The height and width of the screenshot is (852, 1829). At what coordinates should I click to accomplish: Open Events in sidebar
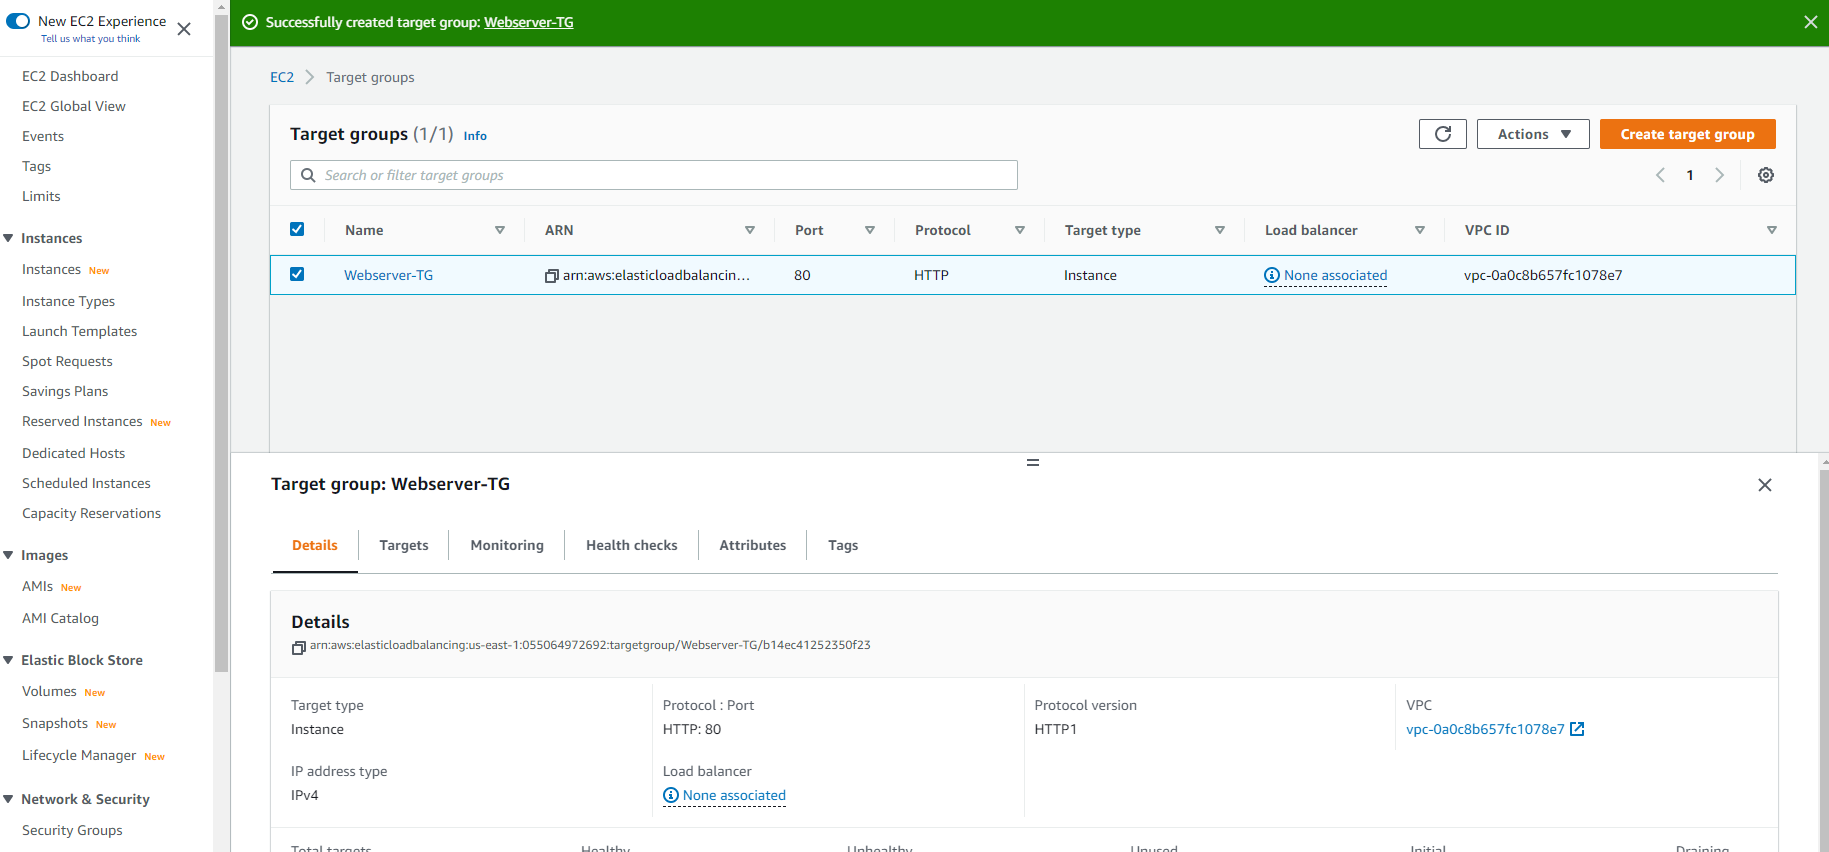point(43,136)
